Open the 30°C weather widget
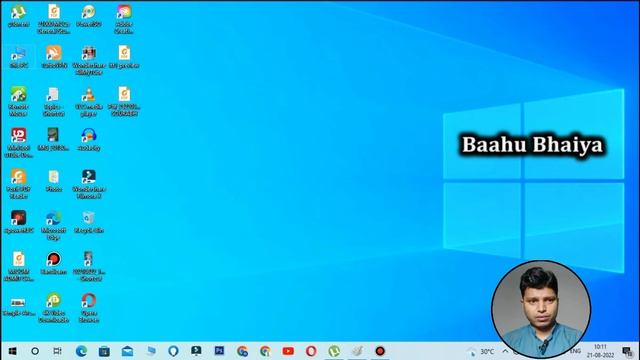This screenshot has height=360, width=640. coord(481,351)
